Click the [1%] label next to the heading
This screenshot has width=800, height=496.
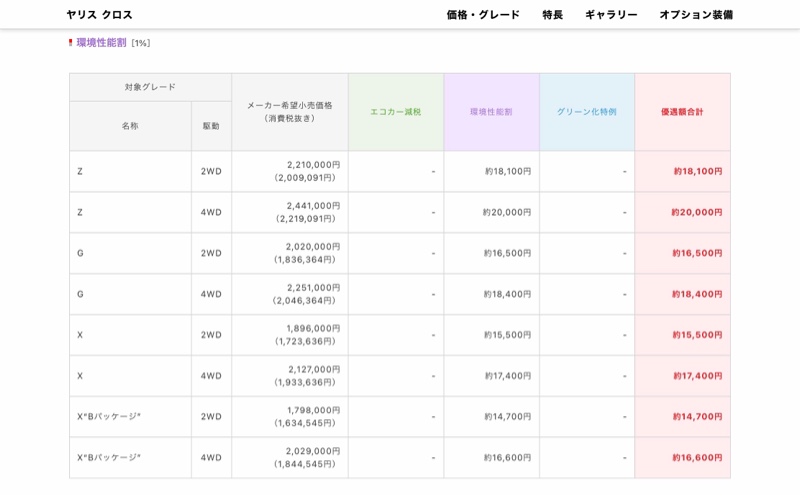click(141, 43)
